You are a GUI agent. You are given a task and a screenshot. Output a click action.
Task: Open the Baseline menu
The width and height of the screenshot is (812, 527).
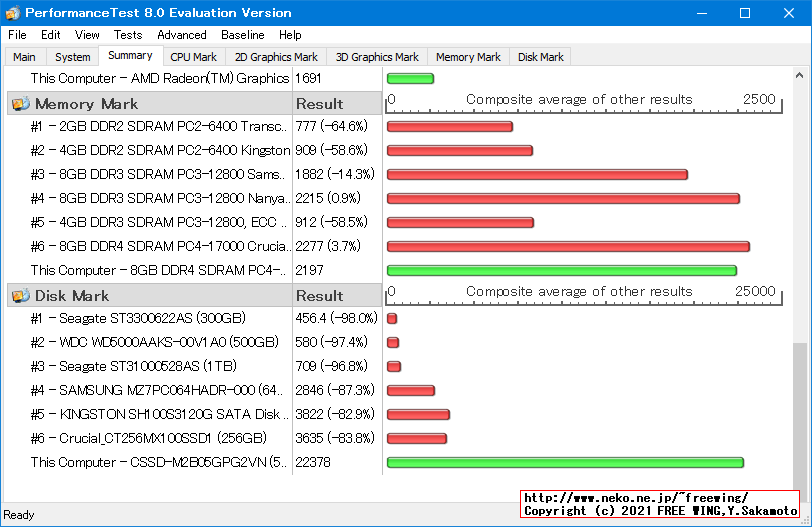click(243, 35)
